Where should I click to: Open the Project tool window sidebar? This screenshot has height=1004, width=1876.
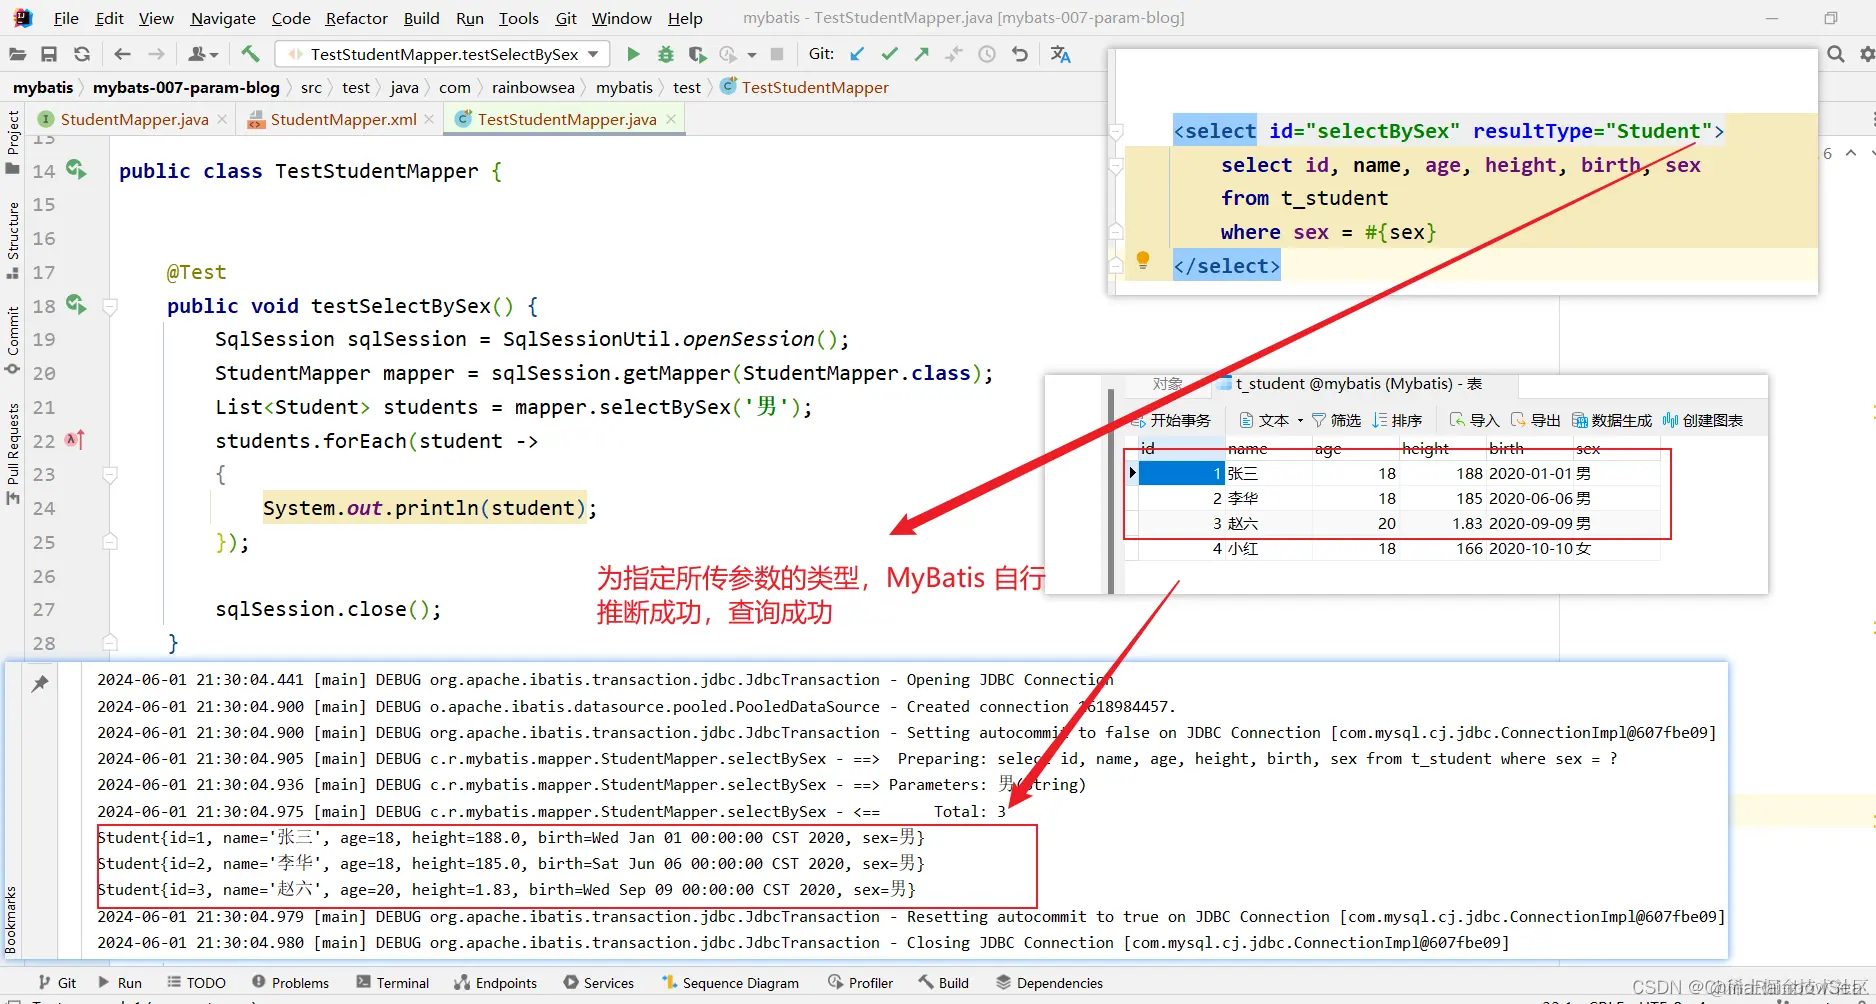point(13,141)
